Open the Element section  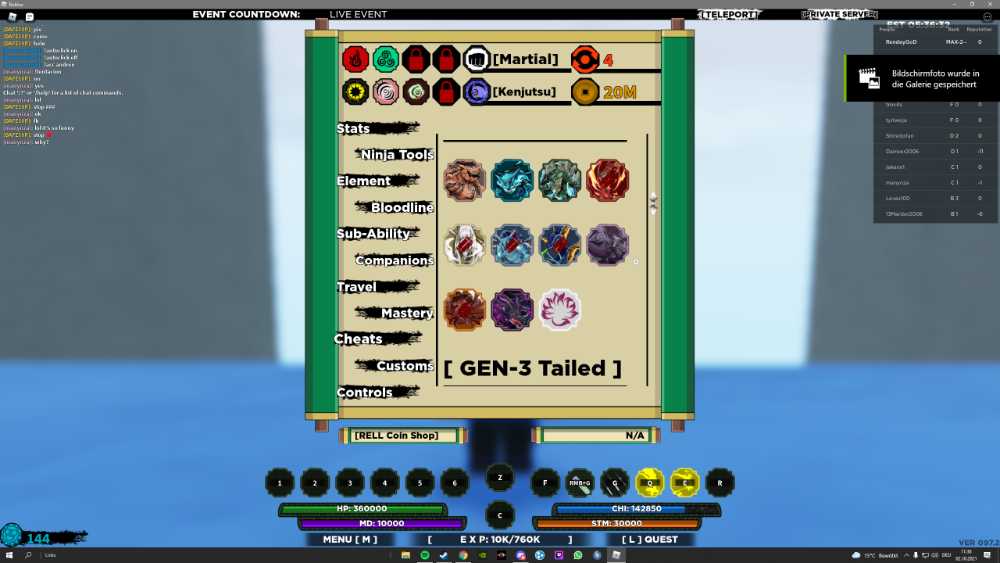377,181
